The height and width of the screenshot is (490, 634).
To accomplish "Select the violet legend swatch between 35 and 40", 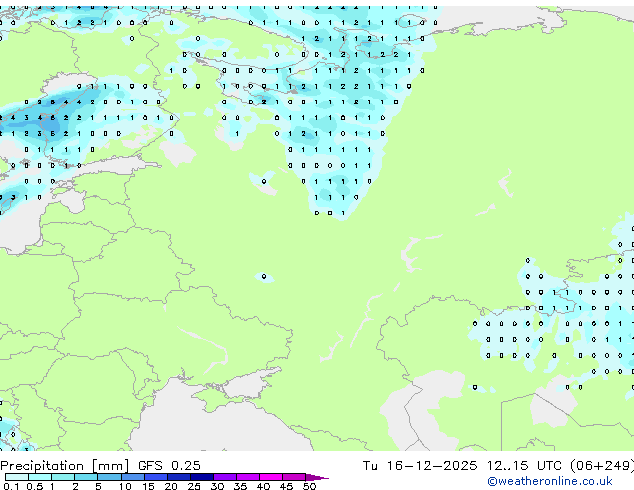I will click(248, 477).
